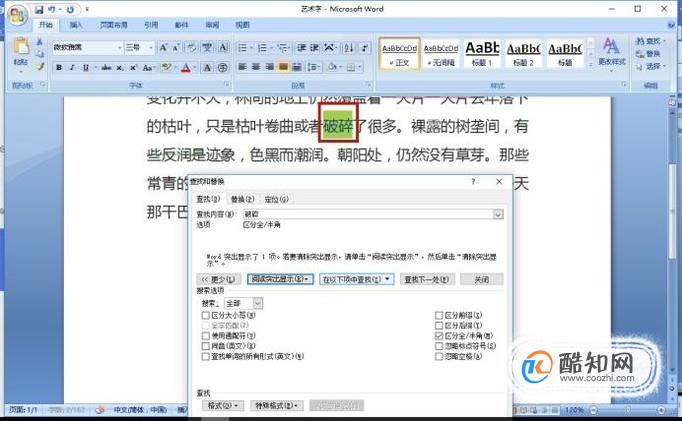This screenshot has width=682, height=421.
Task: Open the 格式 format dropdown button
Action: point(223,406)
